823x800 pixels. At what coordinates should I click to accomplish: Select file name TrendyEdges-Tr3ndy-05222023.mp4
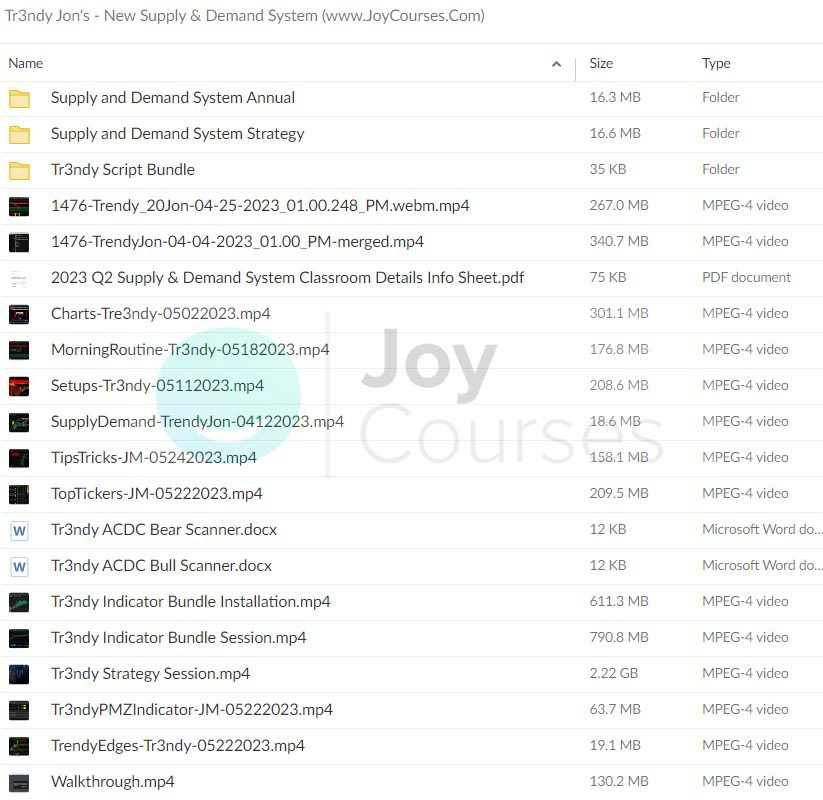click(x=177, y=745)
